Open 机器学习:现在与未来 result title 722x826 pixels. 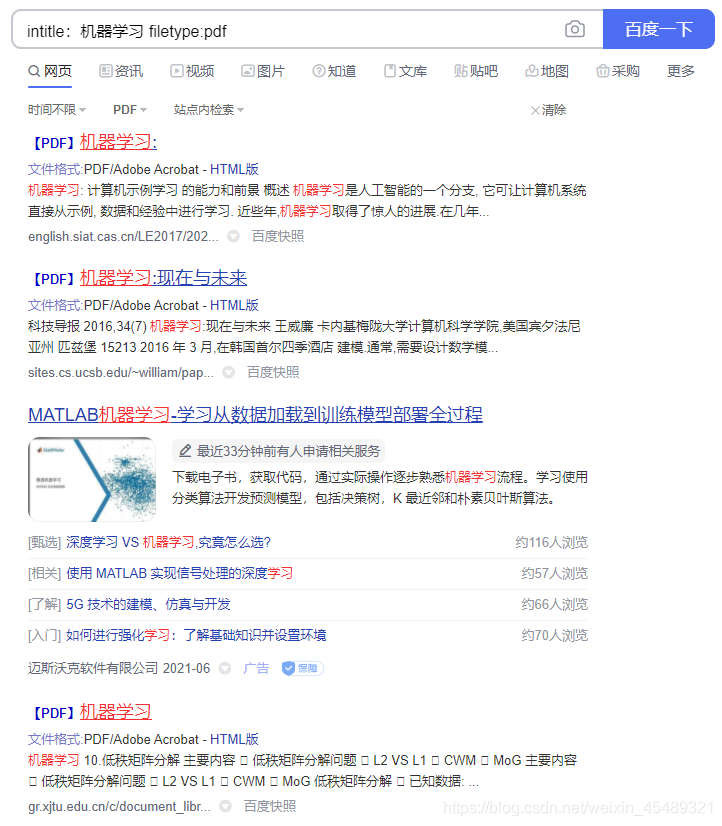pos(163,278)
